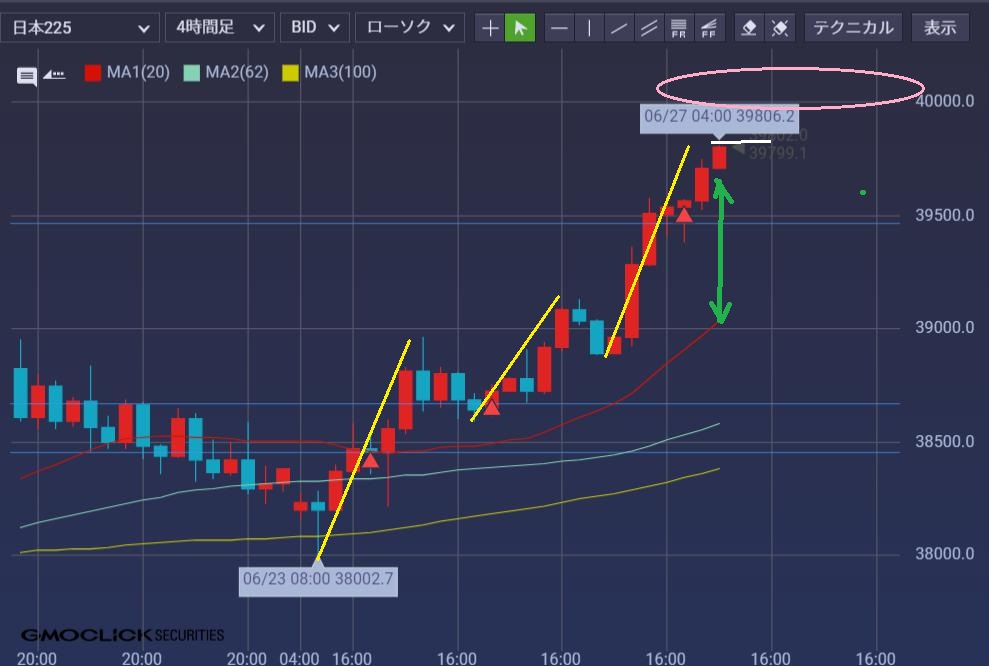Select the eraser tool
Viewport: 989px width, 666px height.
click(749, 28)
